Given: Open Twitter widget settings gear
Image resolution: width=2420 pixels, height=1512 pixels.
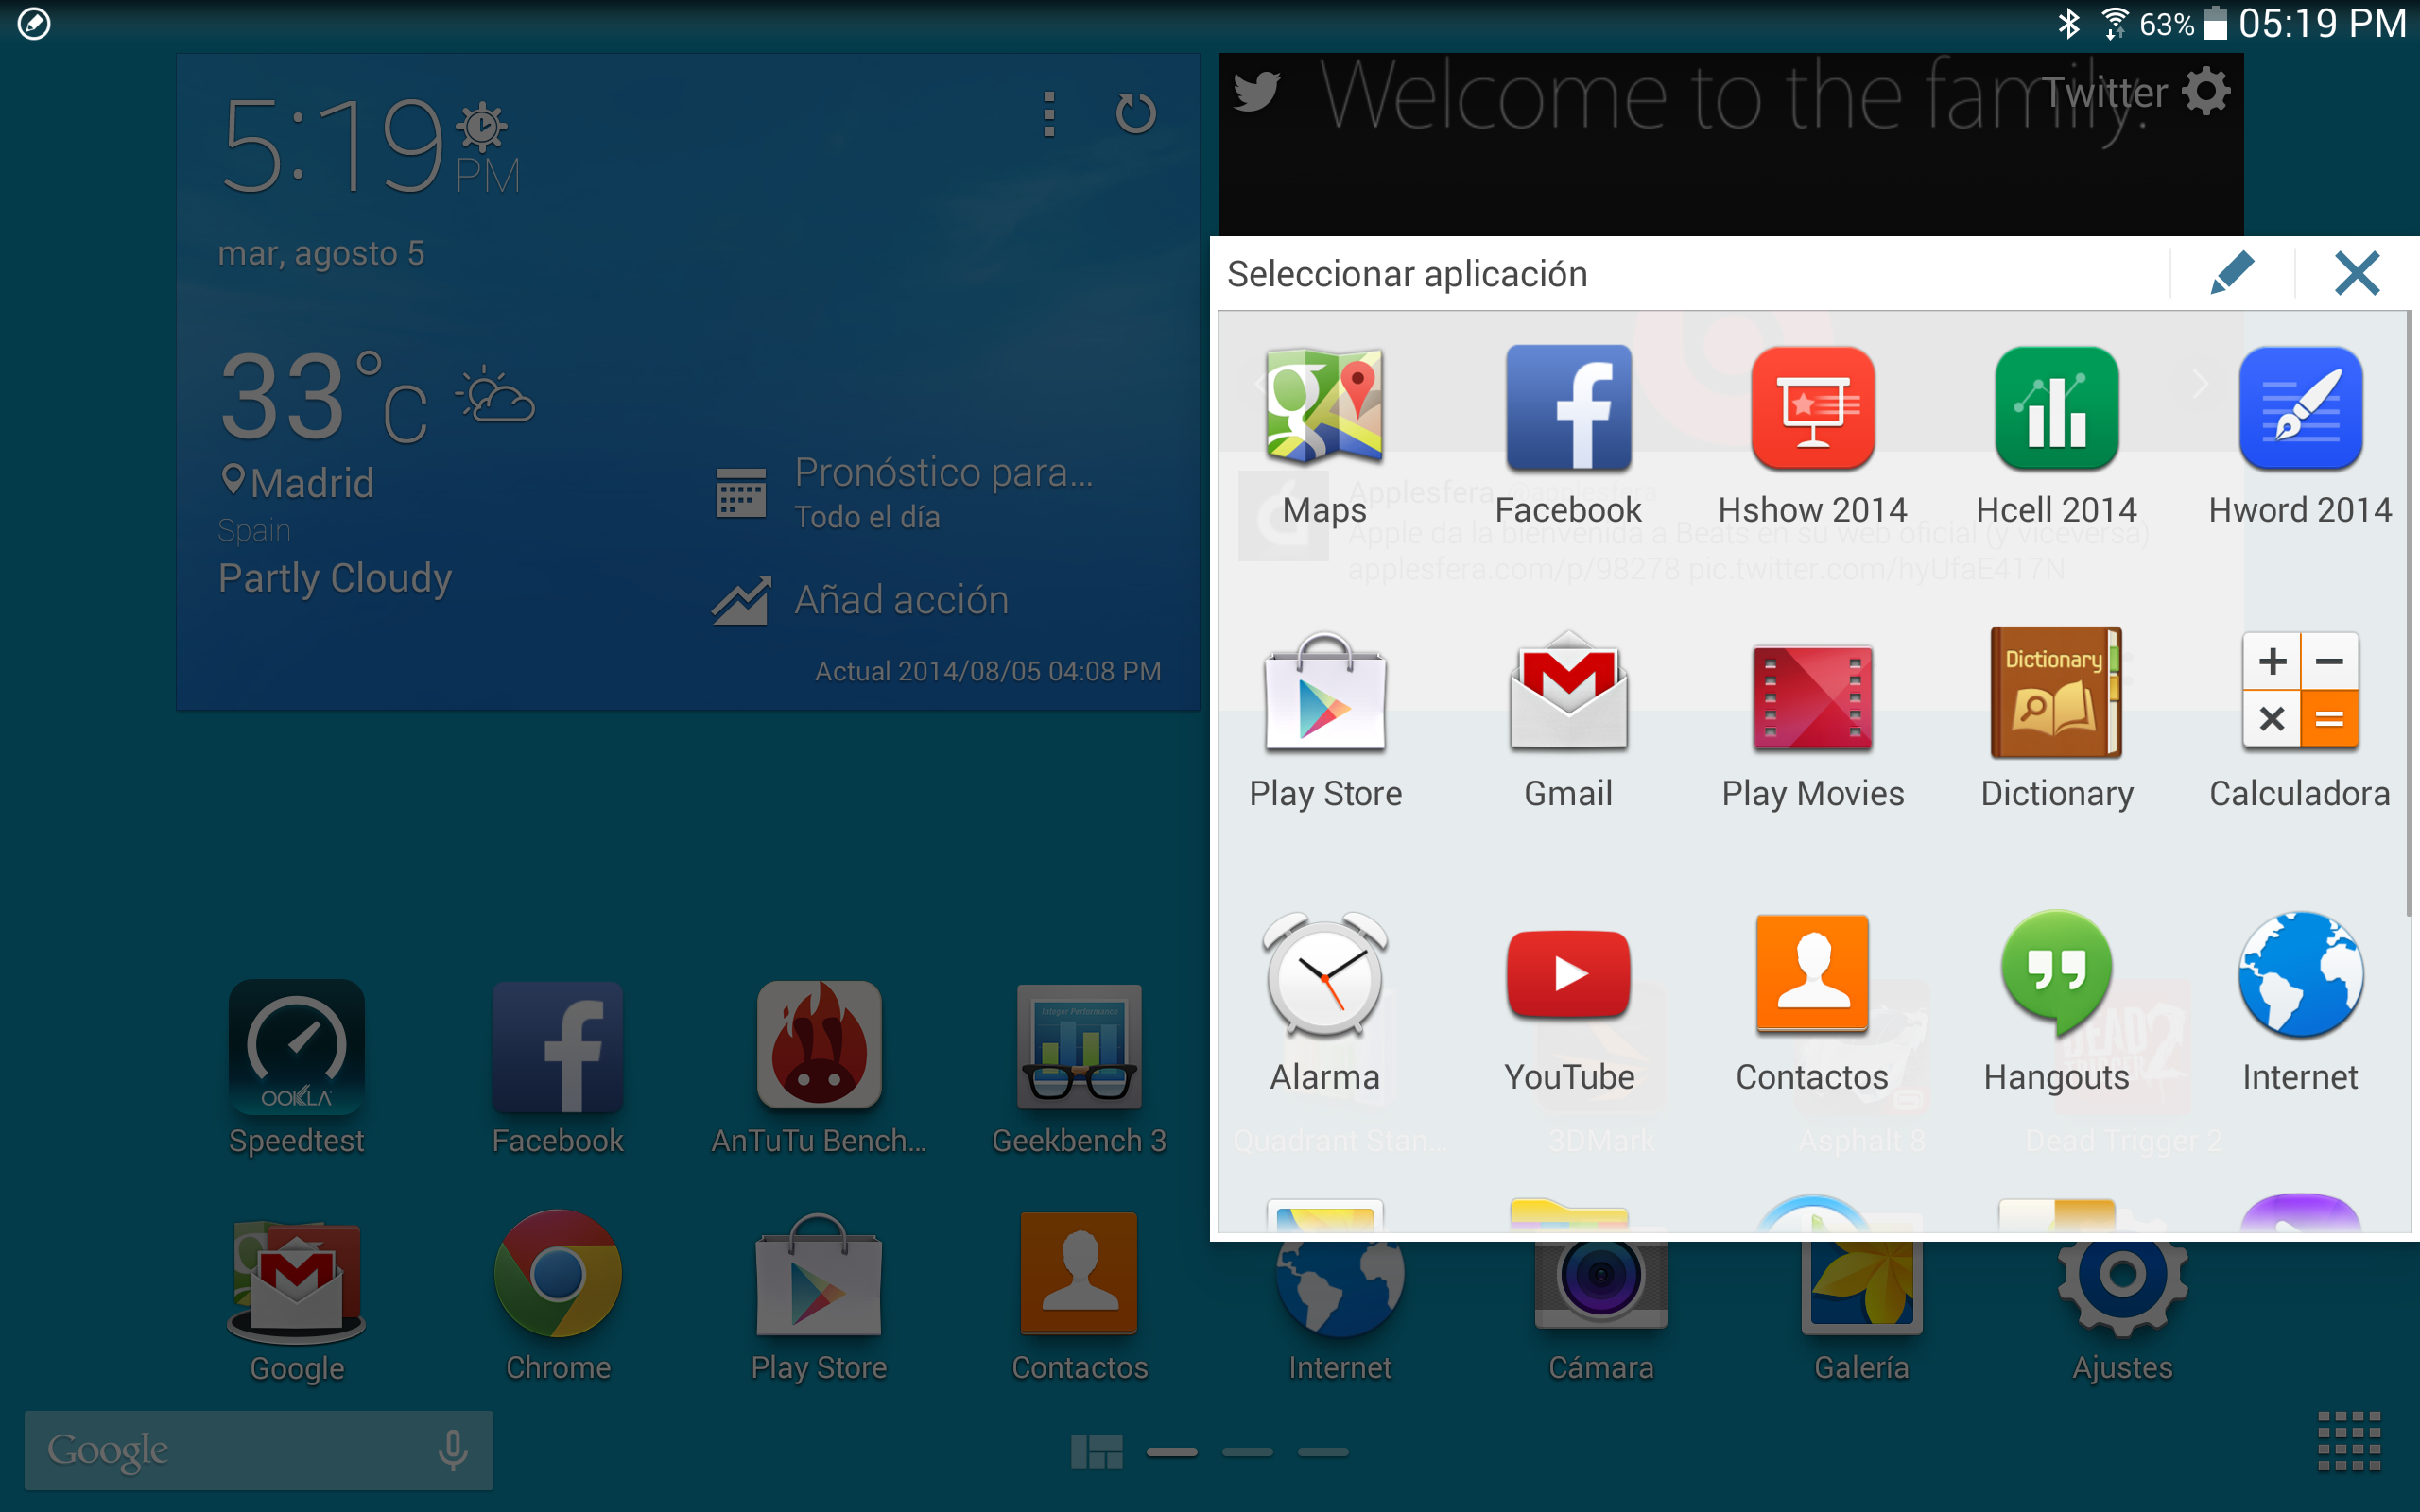Looking at the screenshot, I should 2206,92.
